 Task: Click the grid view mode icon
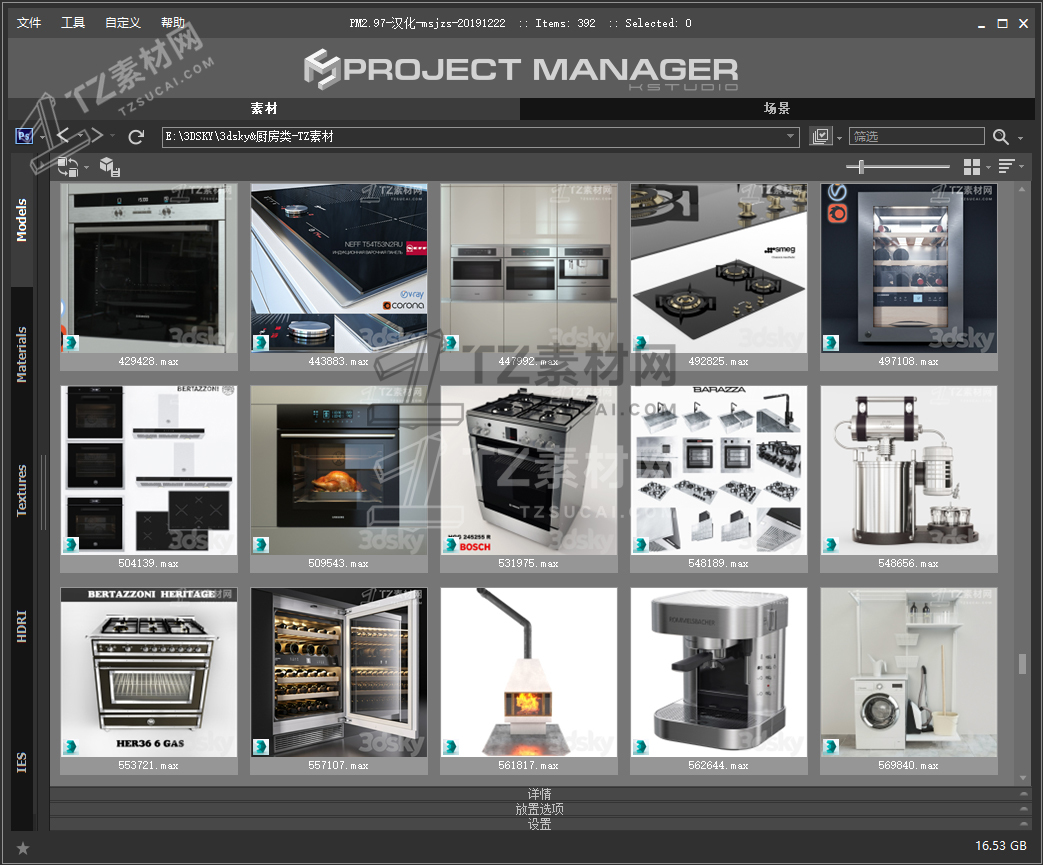coord(972,166)
